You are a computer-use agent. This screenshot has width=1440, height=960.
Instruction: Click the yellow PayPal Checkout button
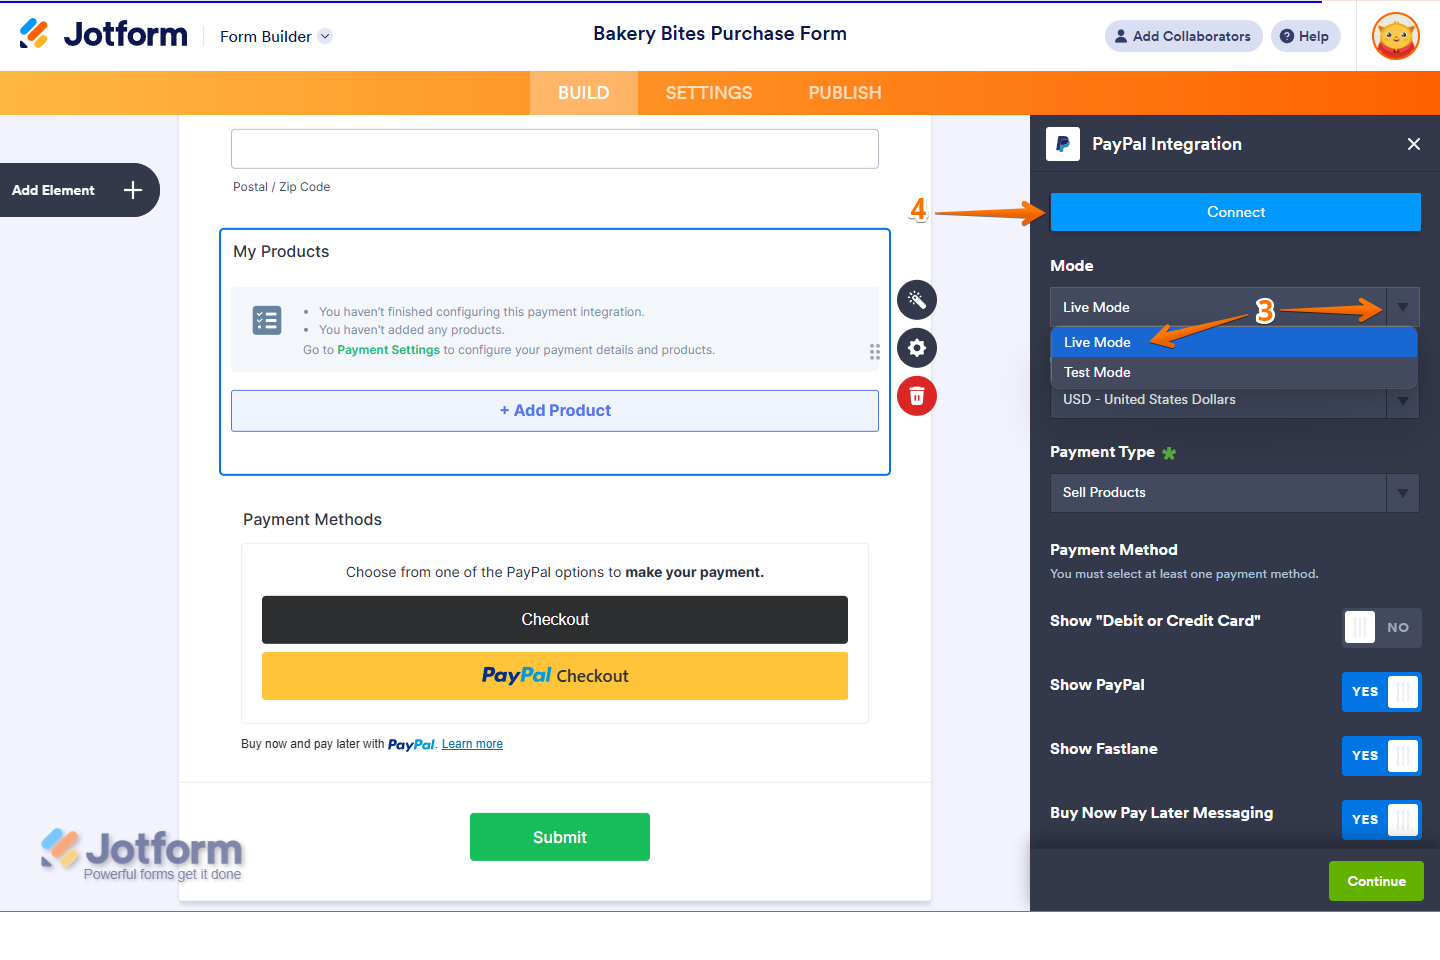point(555,676)
